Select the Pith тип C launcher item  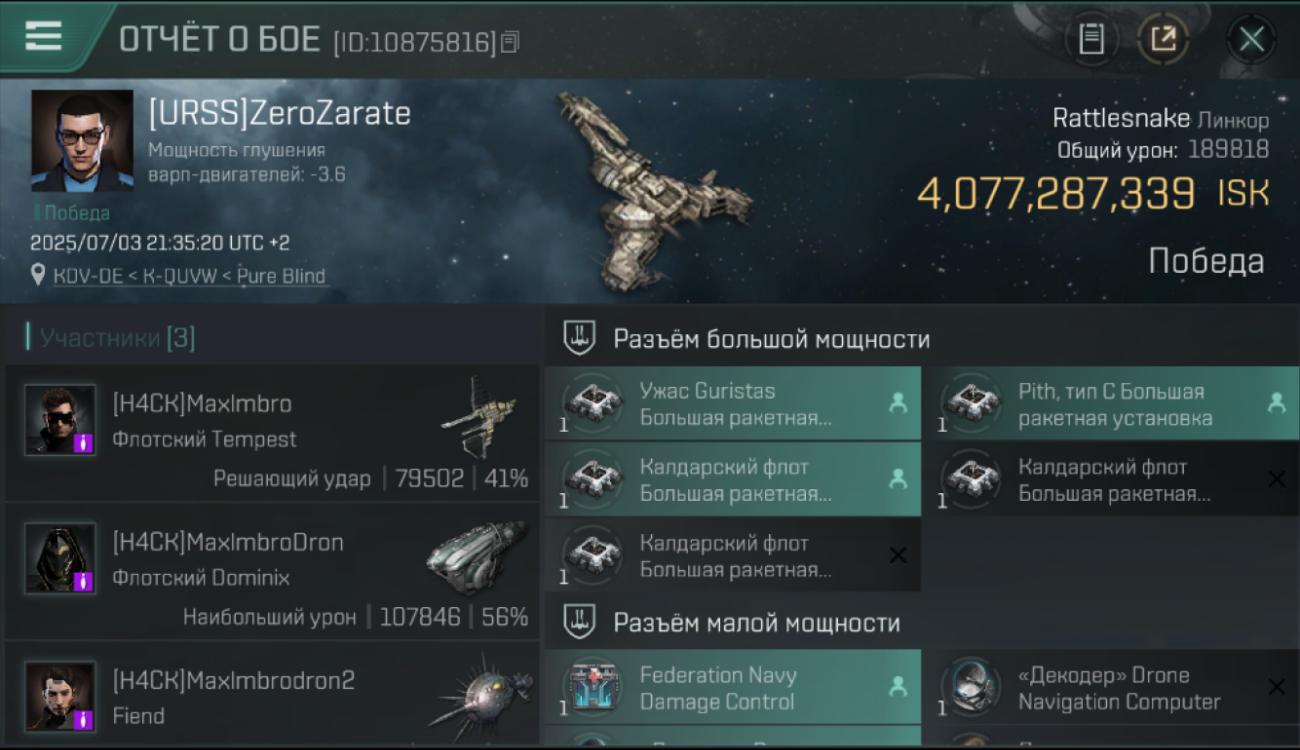(1110, 403)
